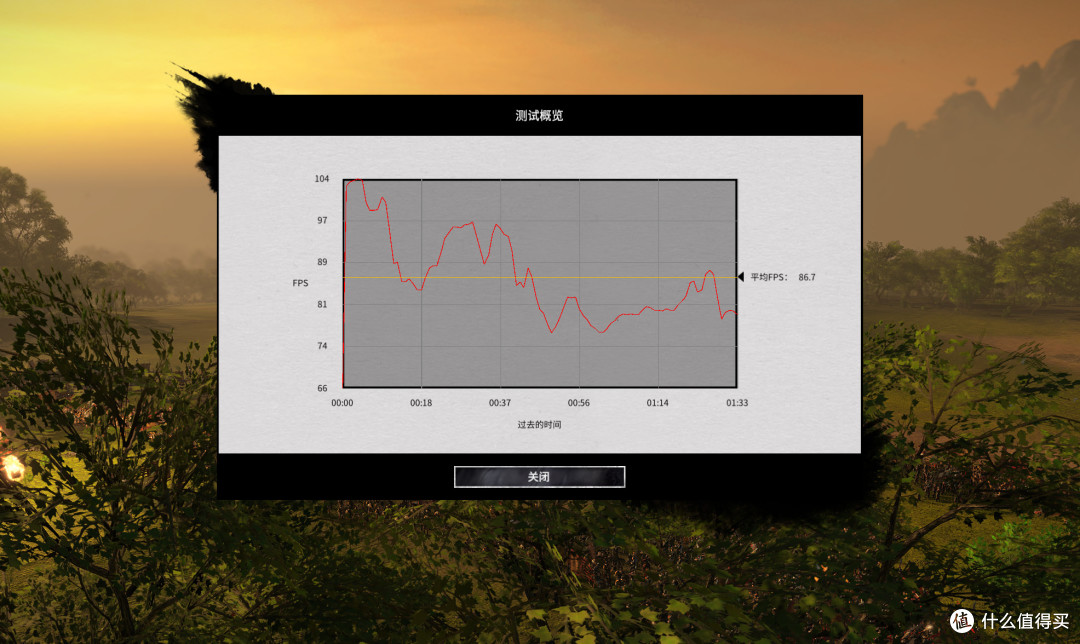Image resolution: width=1080 pixels, height=644 pixels.
Task: Click the 81 y-axis value
Action: point(322,304)
